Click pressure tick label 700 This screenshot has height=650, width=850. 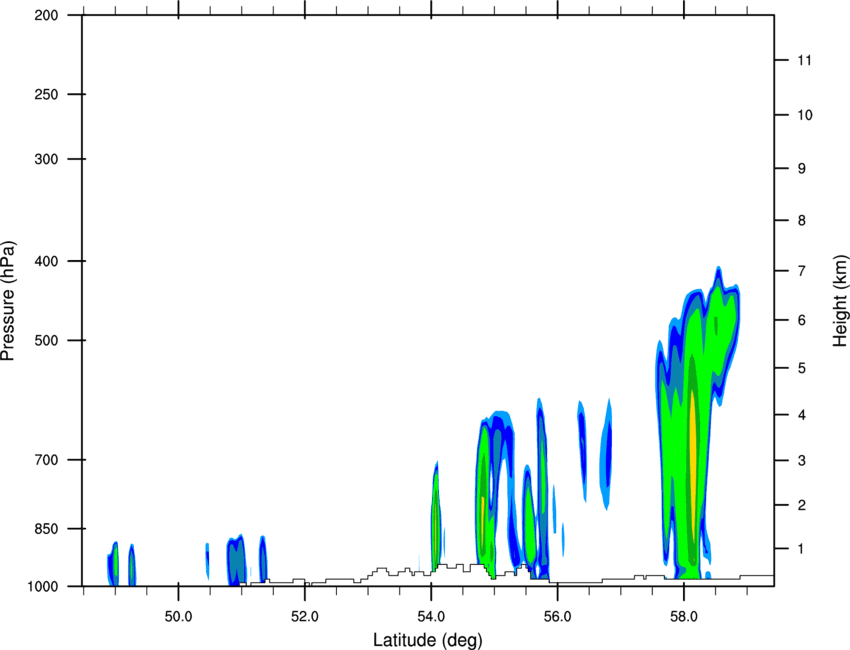(46, 460)
